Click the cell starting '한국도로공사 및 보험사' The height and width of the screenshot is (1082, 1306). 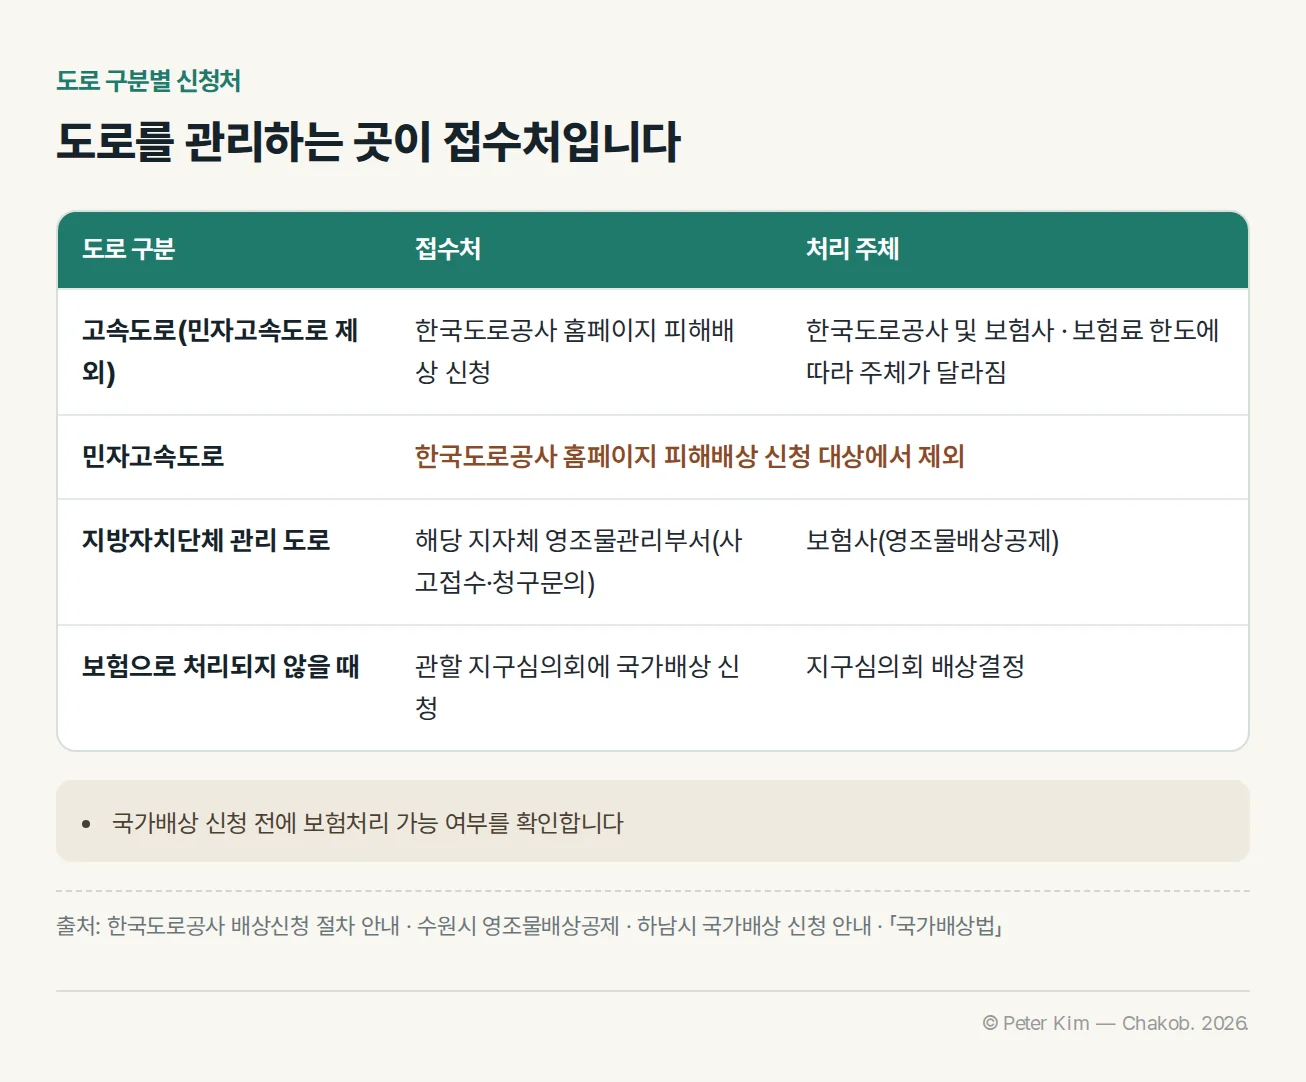pos(1013,351)
